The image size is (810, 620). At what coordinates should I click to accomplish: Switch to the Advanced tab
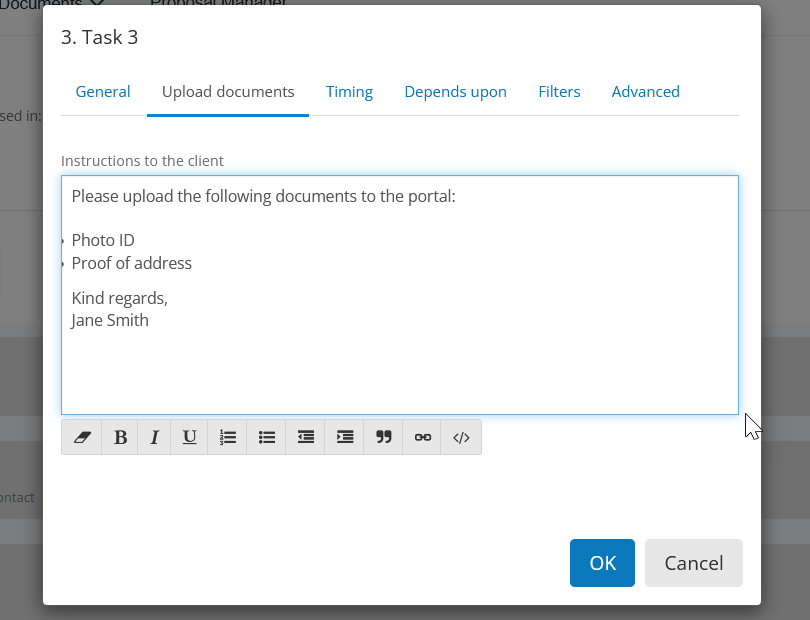coord(645,91)
